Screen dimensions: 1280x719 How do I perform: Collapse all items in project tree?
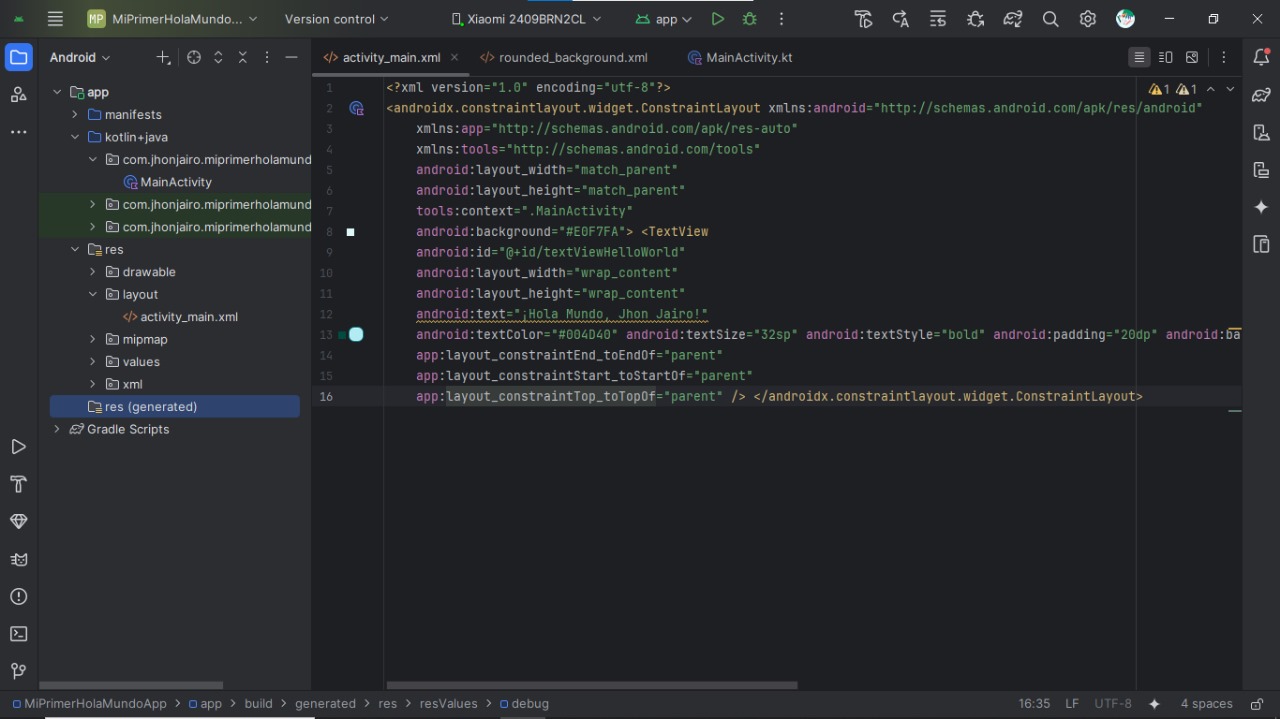[242, 58]
